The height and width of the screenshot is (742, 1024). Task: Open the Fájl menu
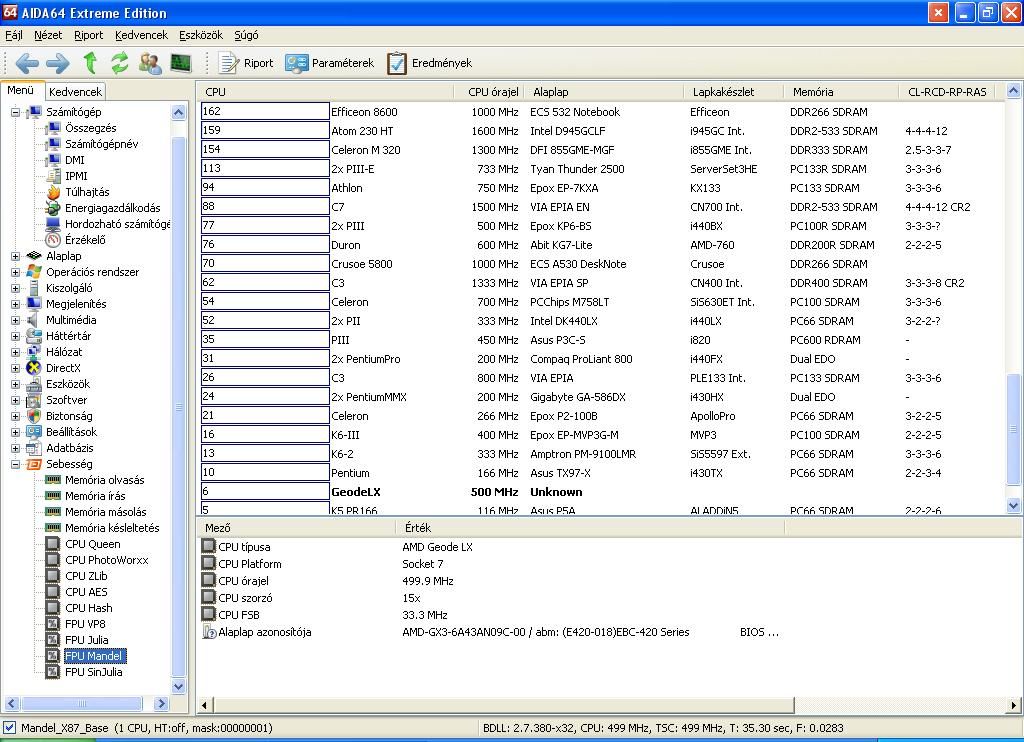(14, 35)
